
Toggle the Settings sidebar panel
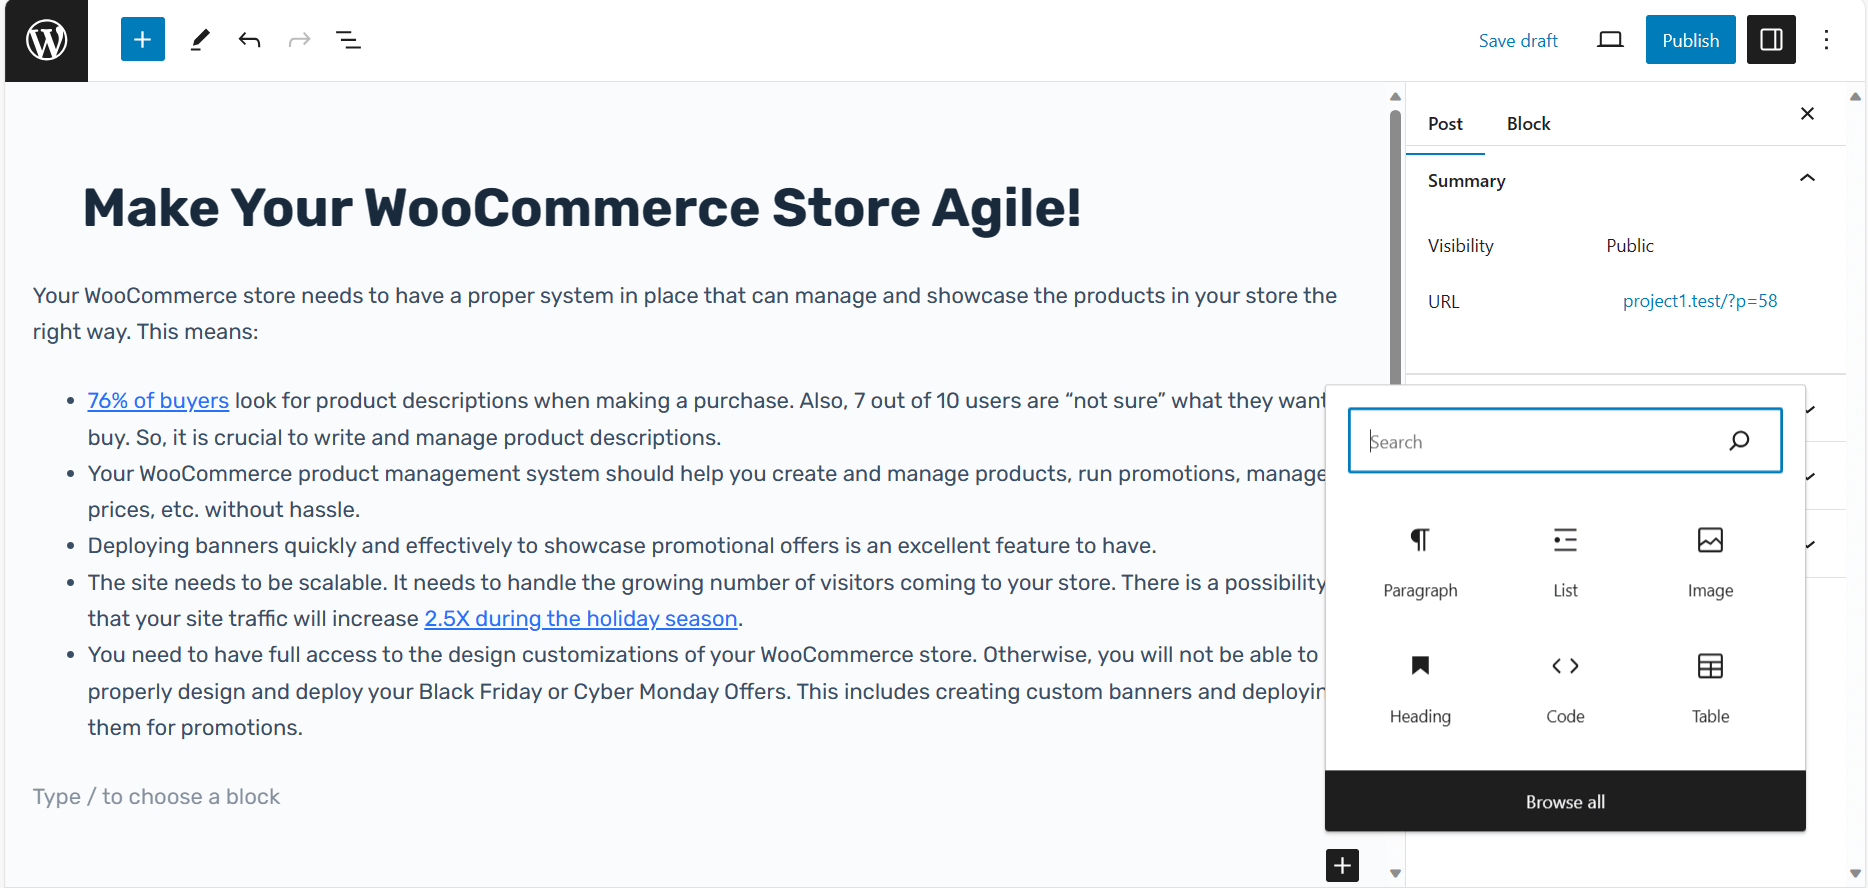(x=1771, y=40)
